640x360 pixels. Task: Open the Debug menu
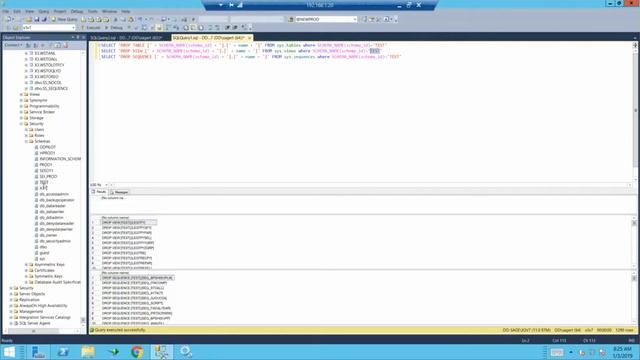point(77,11)
